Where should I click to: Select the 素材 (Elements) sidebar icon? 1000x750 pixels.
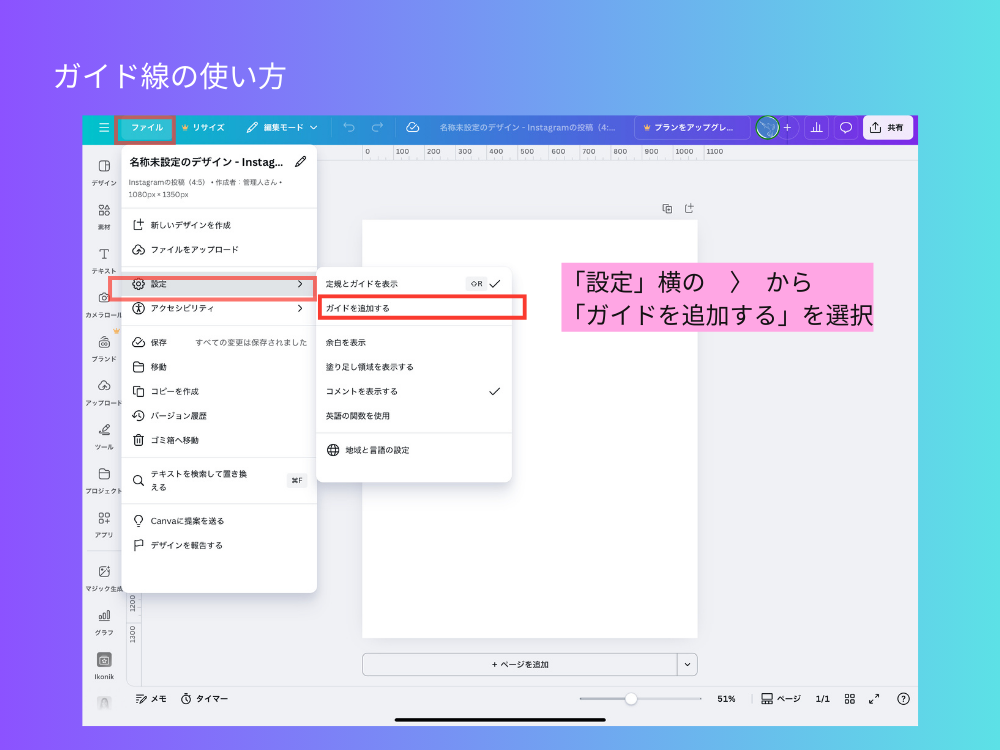click(102, 214)
